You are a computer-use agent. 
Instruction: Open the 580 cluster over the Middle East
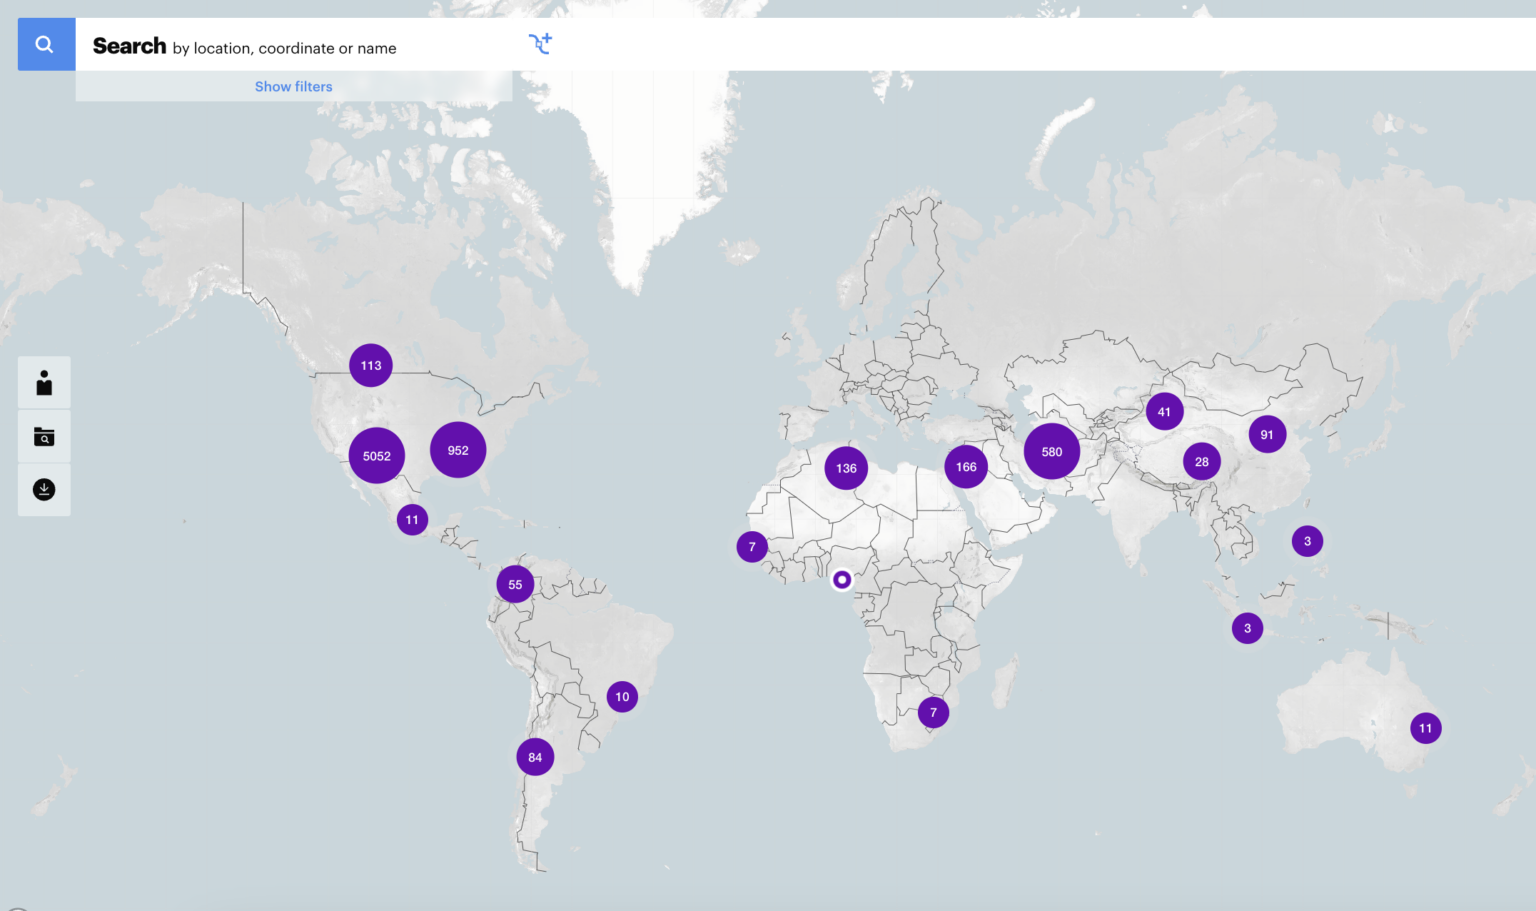1051,451
